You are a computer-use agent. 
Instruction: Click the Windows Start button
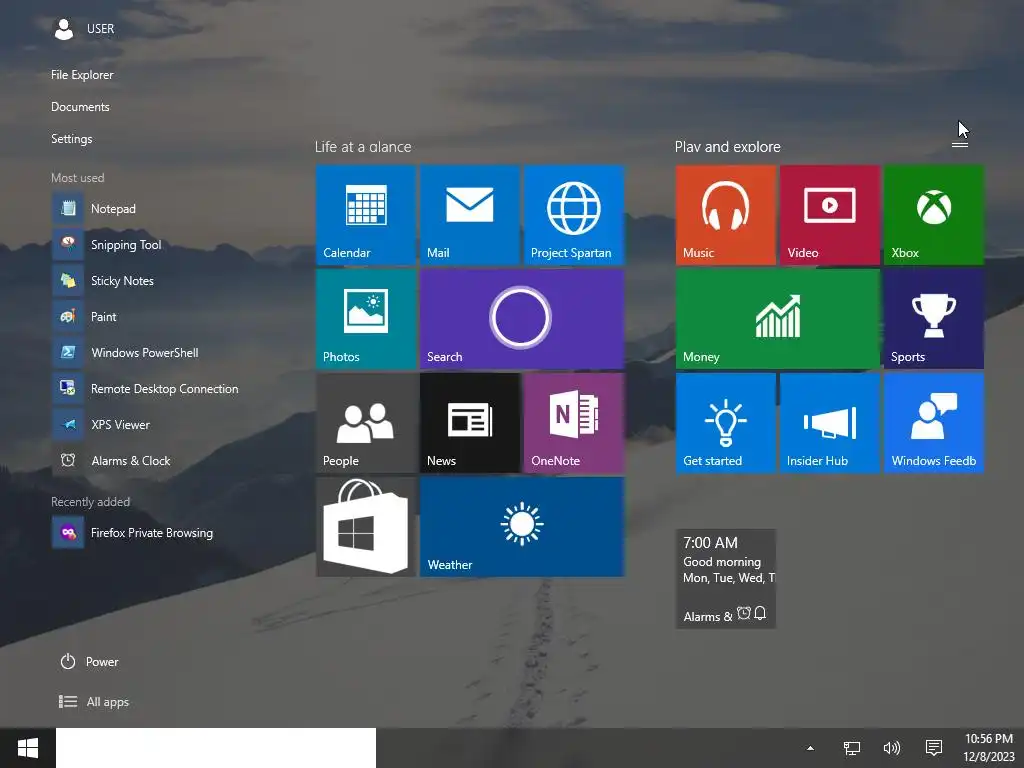[x=27, y=748]
